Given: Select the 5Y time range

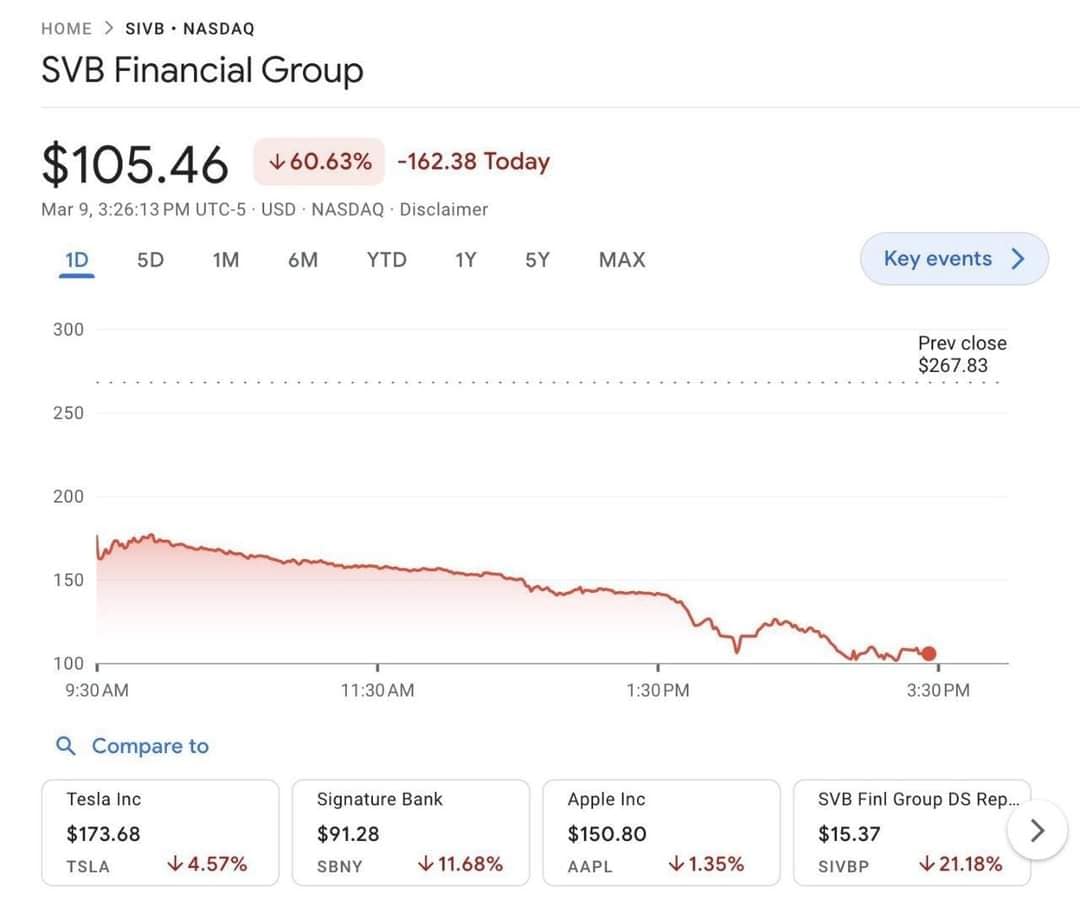Looking at the screenshot, I should [x=537, y=260].
